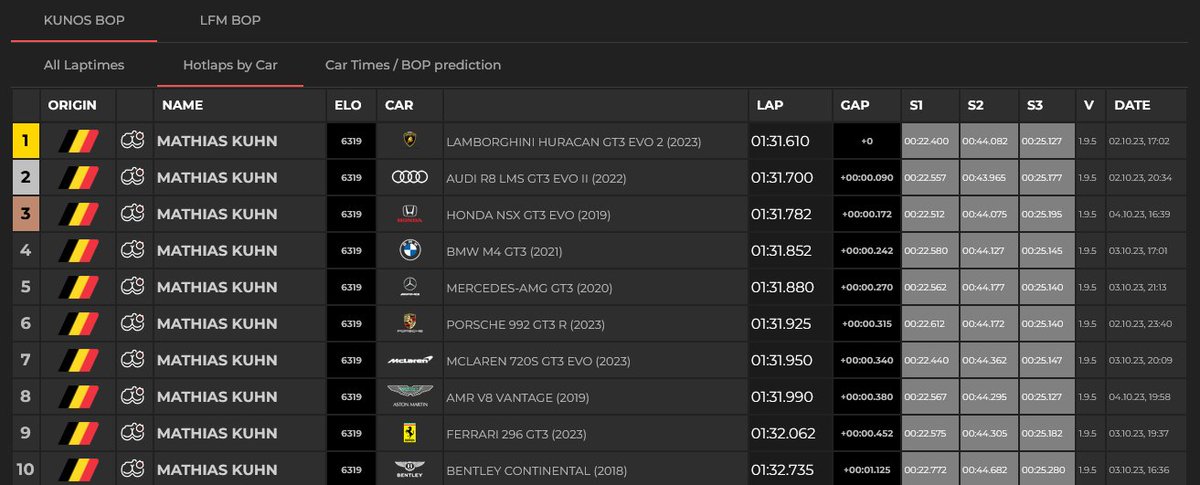Image resolution: width=1200 pixels, height=485 pixels.
Task: Click the flag in row 2
Action: click(x=78, y=177)
